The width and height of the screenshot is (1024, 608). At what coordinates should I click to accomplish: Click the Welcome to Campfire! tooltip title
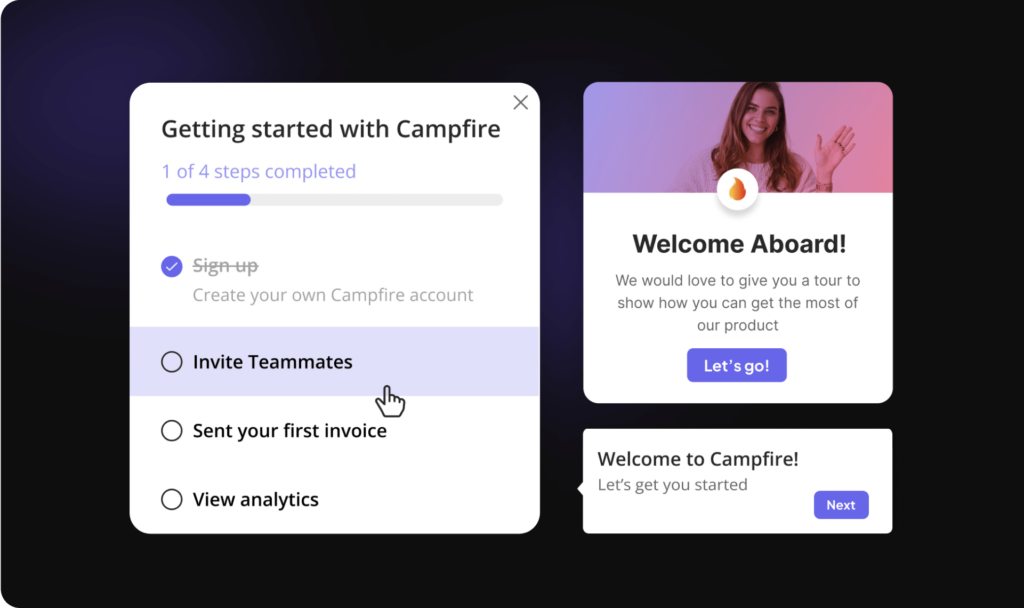pos(697,458)
